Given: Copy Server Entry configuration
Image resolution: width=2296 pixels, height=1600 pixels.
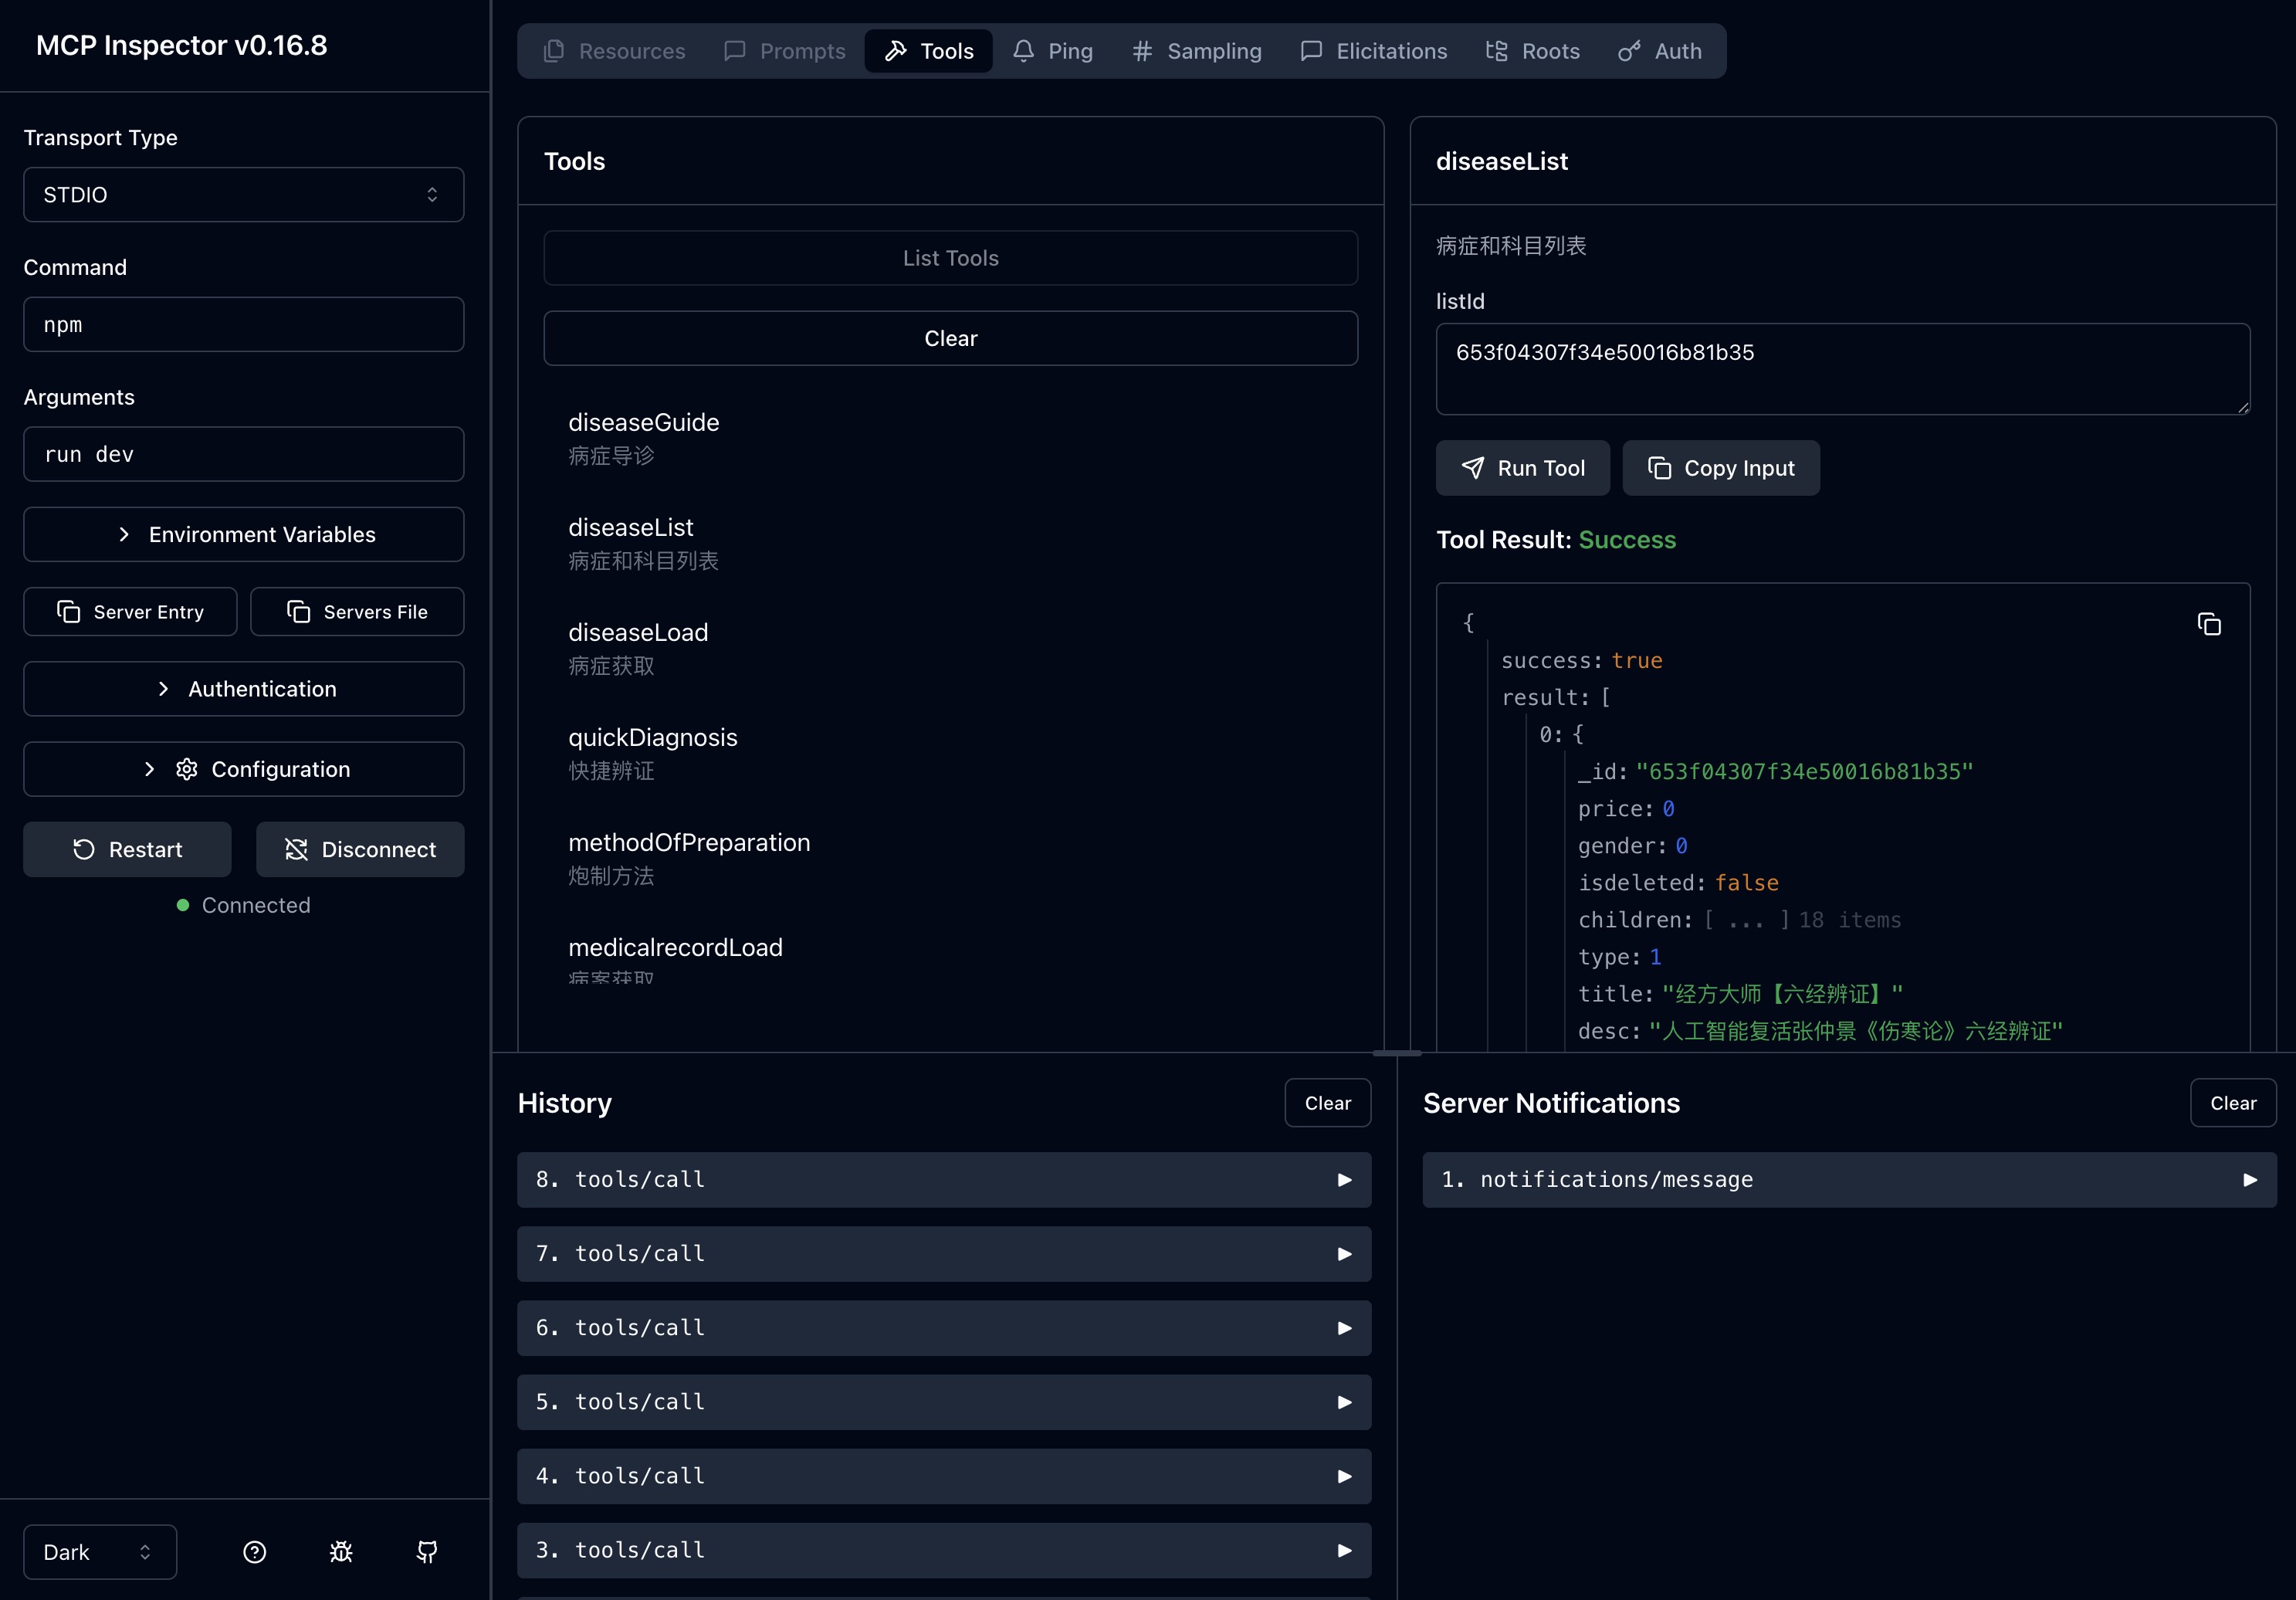Looking at the screenshot, I should [x=130, y=611].
